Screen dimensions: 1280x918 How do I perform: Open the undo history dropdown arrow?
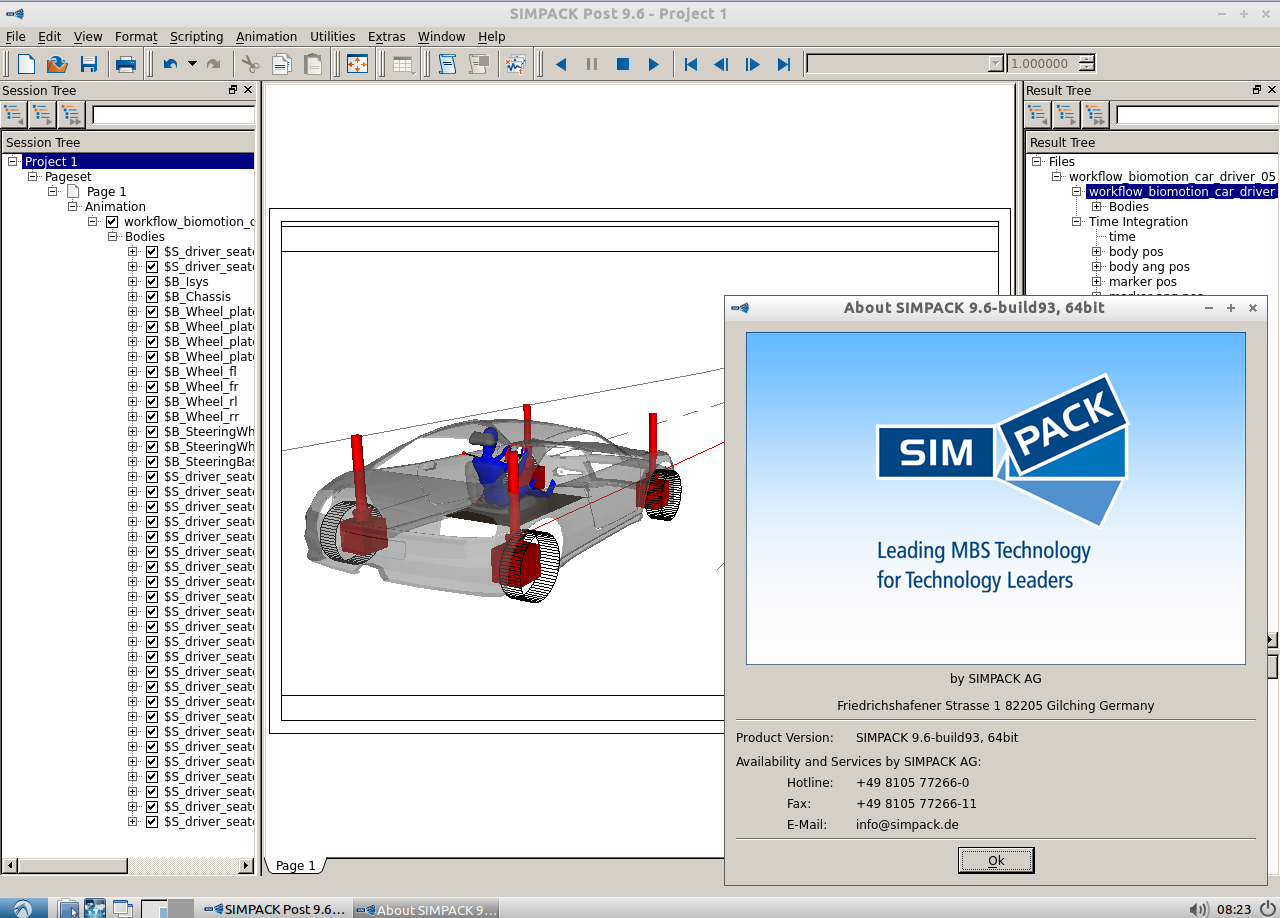[192, 64]
